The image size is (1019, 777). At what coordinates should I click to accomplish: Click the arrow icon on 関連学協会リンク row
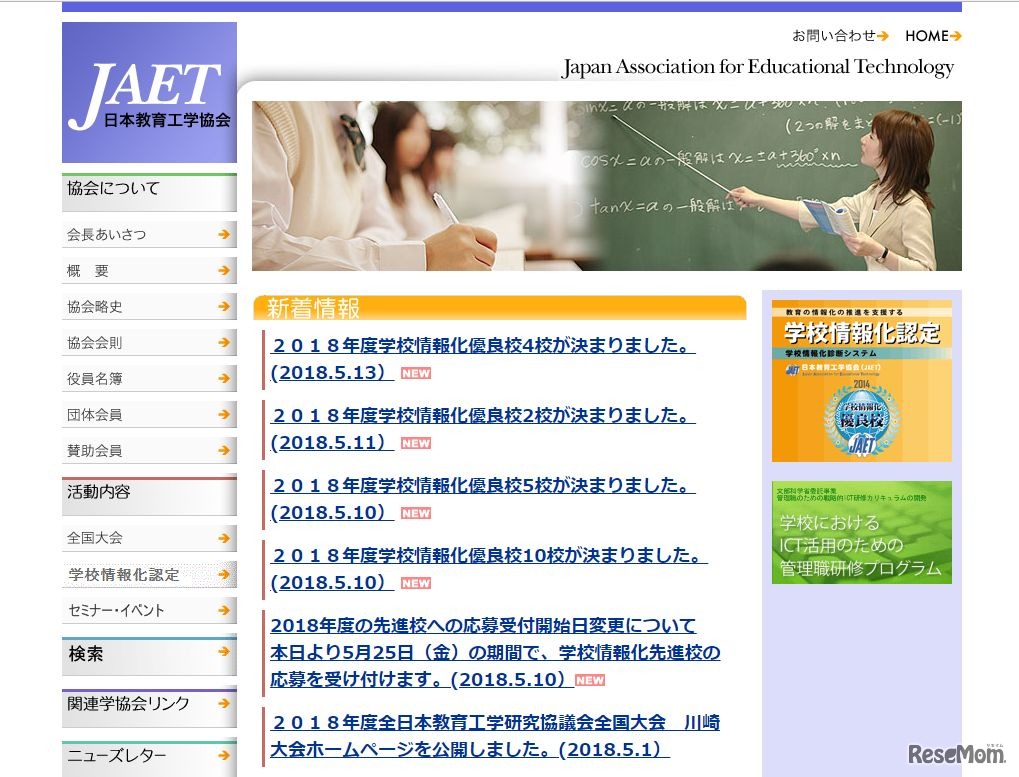click(x=224, y=703)
